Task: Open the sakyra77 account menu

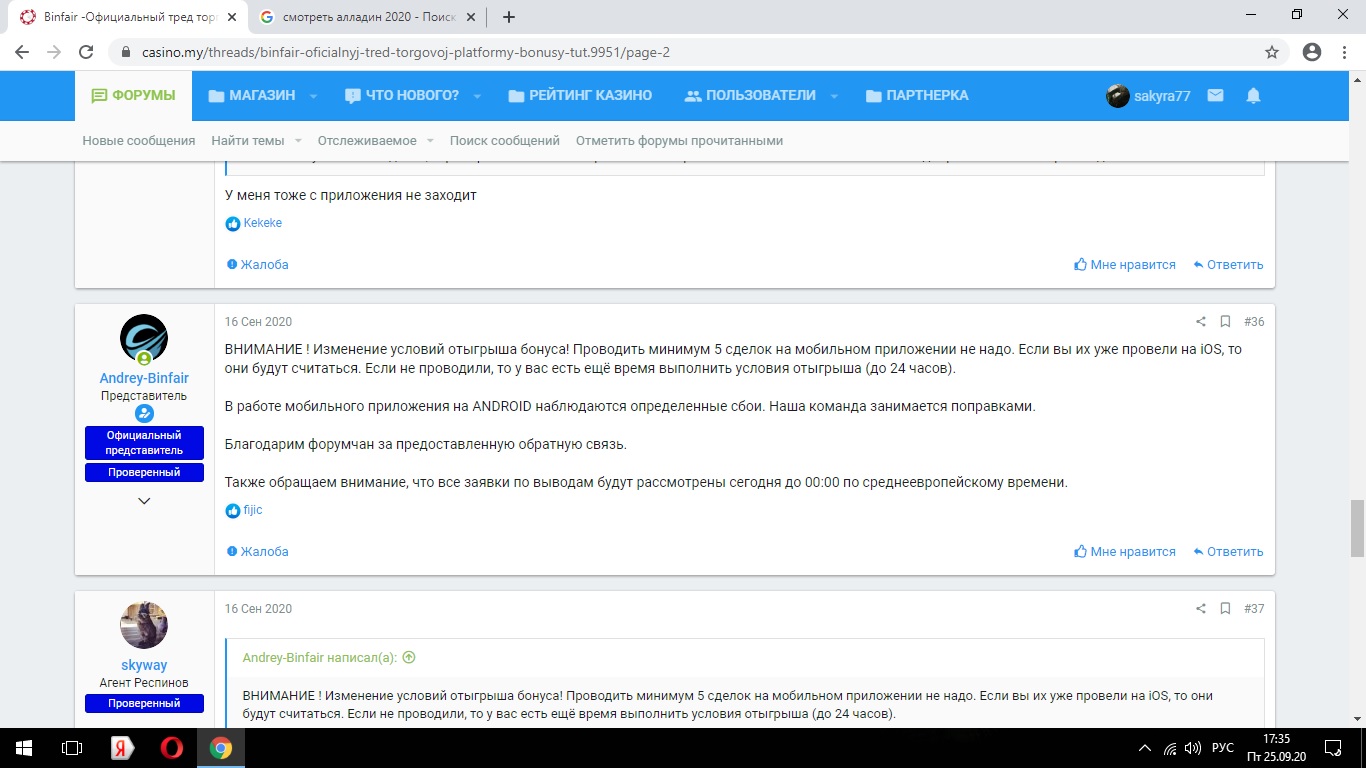Action: [1148, 96]
